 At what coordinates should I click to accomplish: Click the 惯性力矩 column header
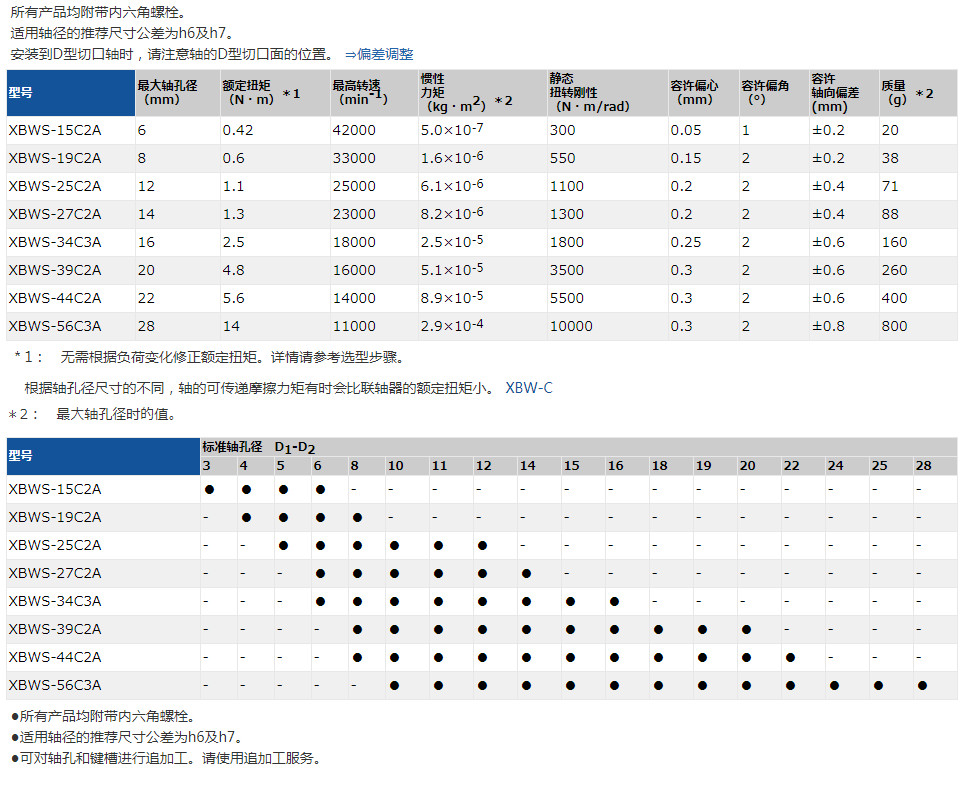pos(483,93)
